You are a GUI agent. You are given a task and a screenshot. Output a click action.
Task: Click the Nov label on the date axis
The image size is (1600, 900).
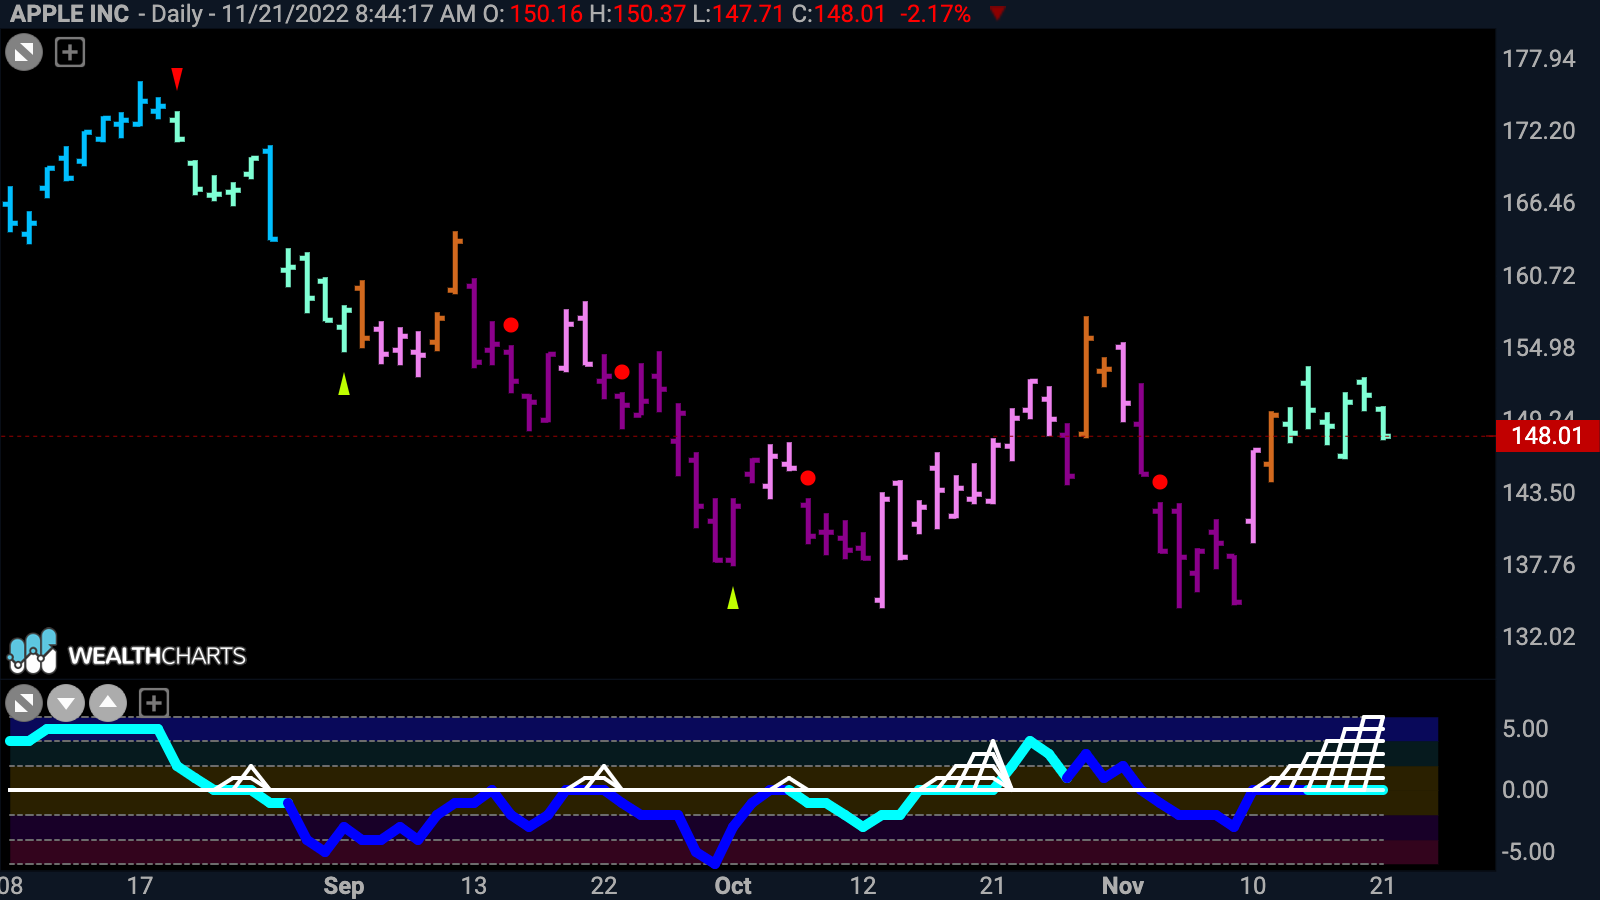click(1123, 886)
